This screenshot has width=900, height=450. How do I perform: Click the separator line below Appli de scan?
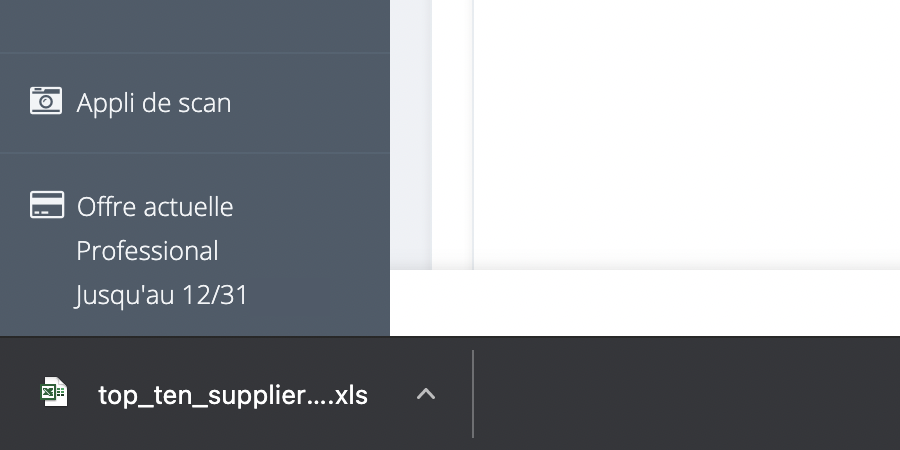click(x=195, y=153)
